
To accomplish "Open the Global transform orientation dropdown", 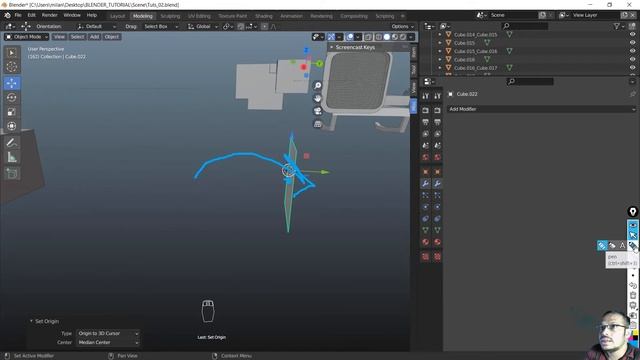I will pyautogui.click(x=203, y=27).
